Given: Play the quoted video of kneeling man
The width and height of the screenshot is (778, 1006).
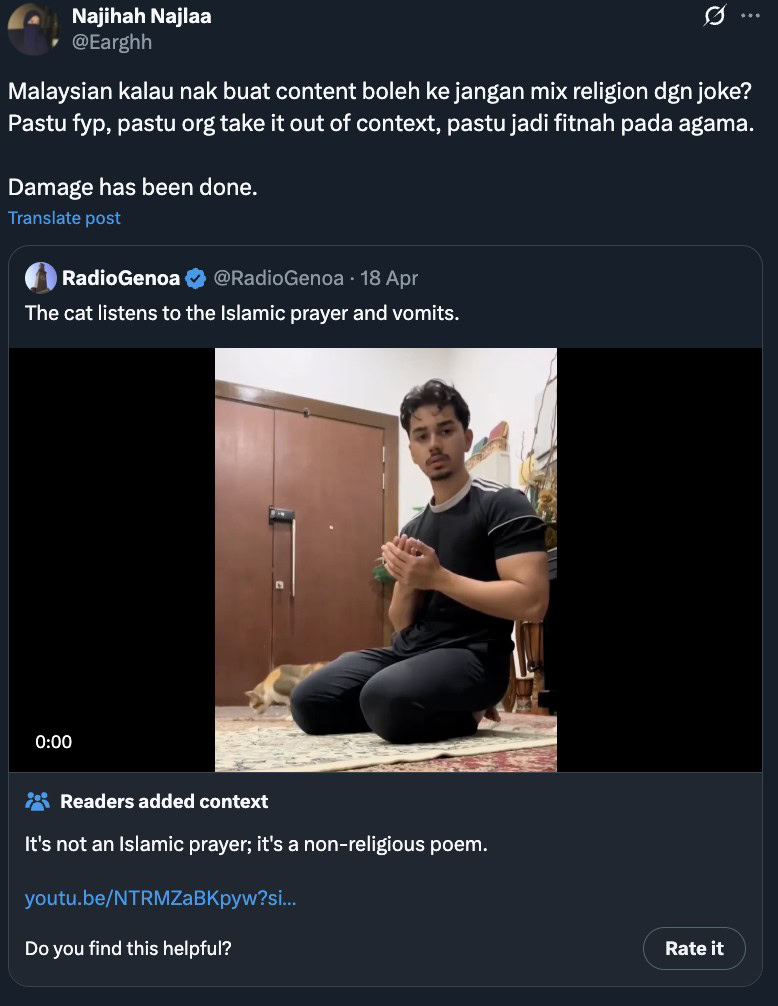Looking at the screenshot, I should tap(386, 560).
